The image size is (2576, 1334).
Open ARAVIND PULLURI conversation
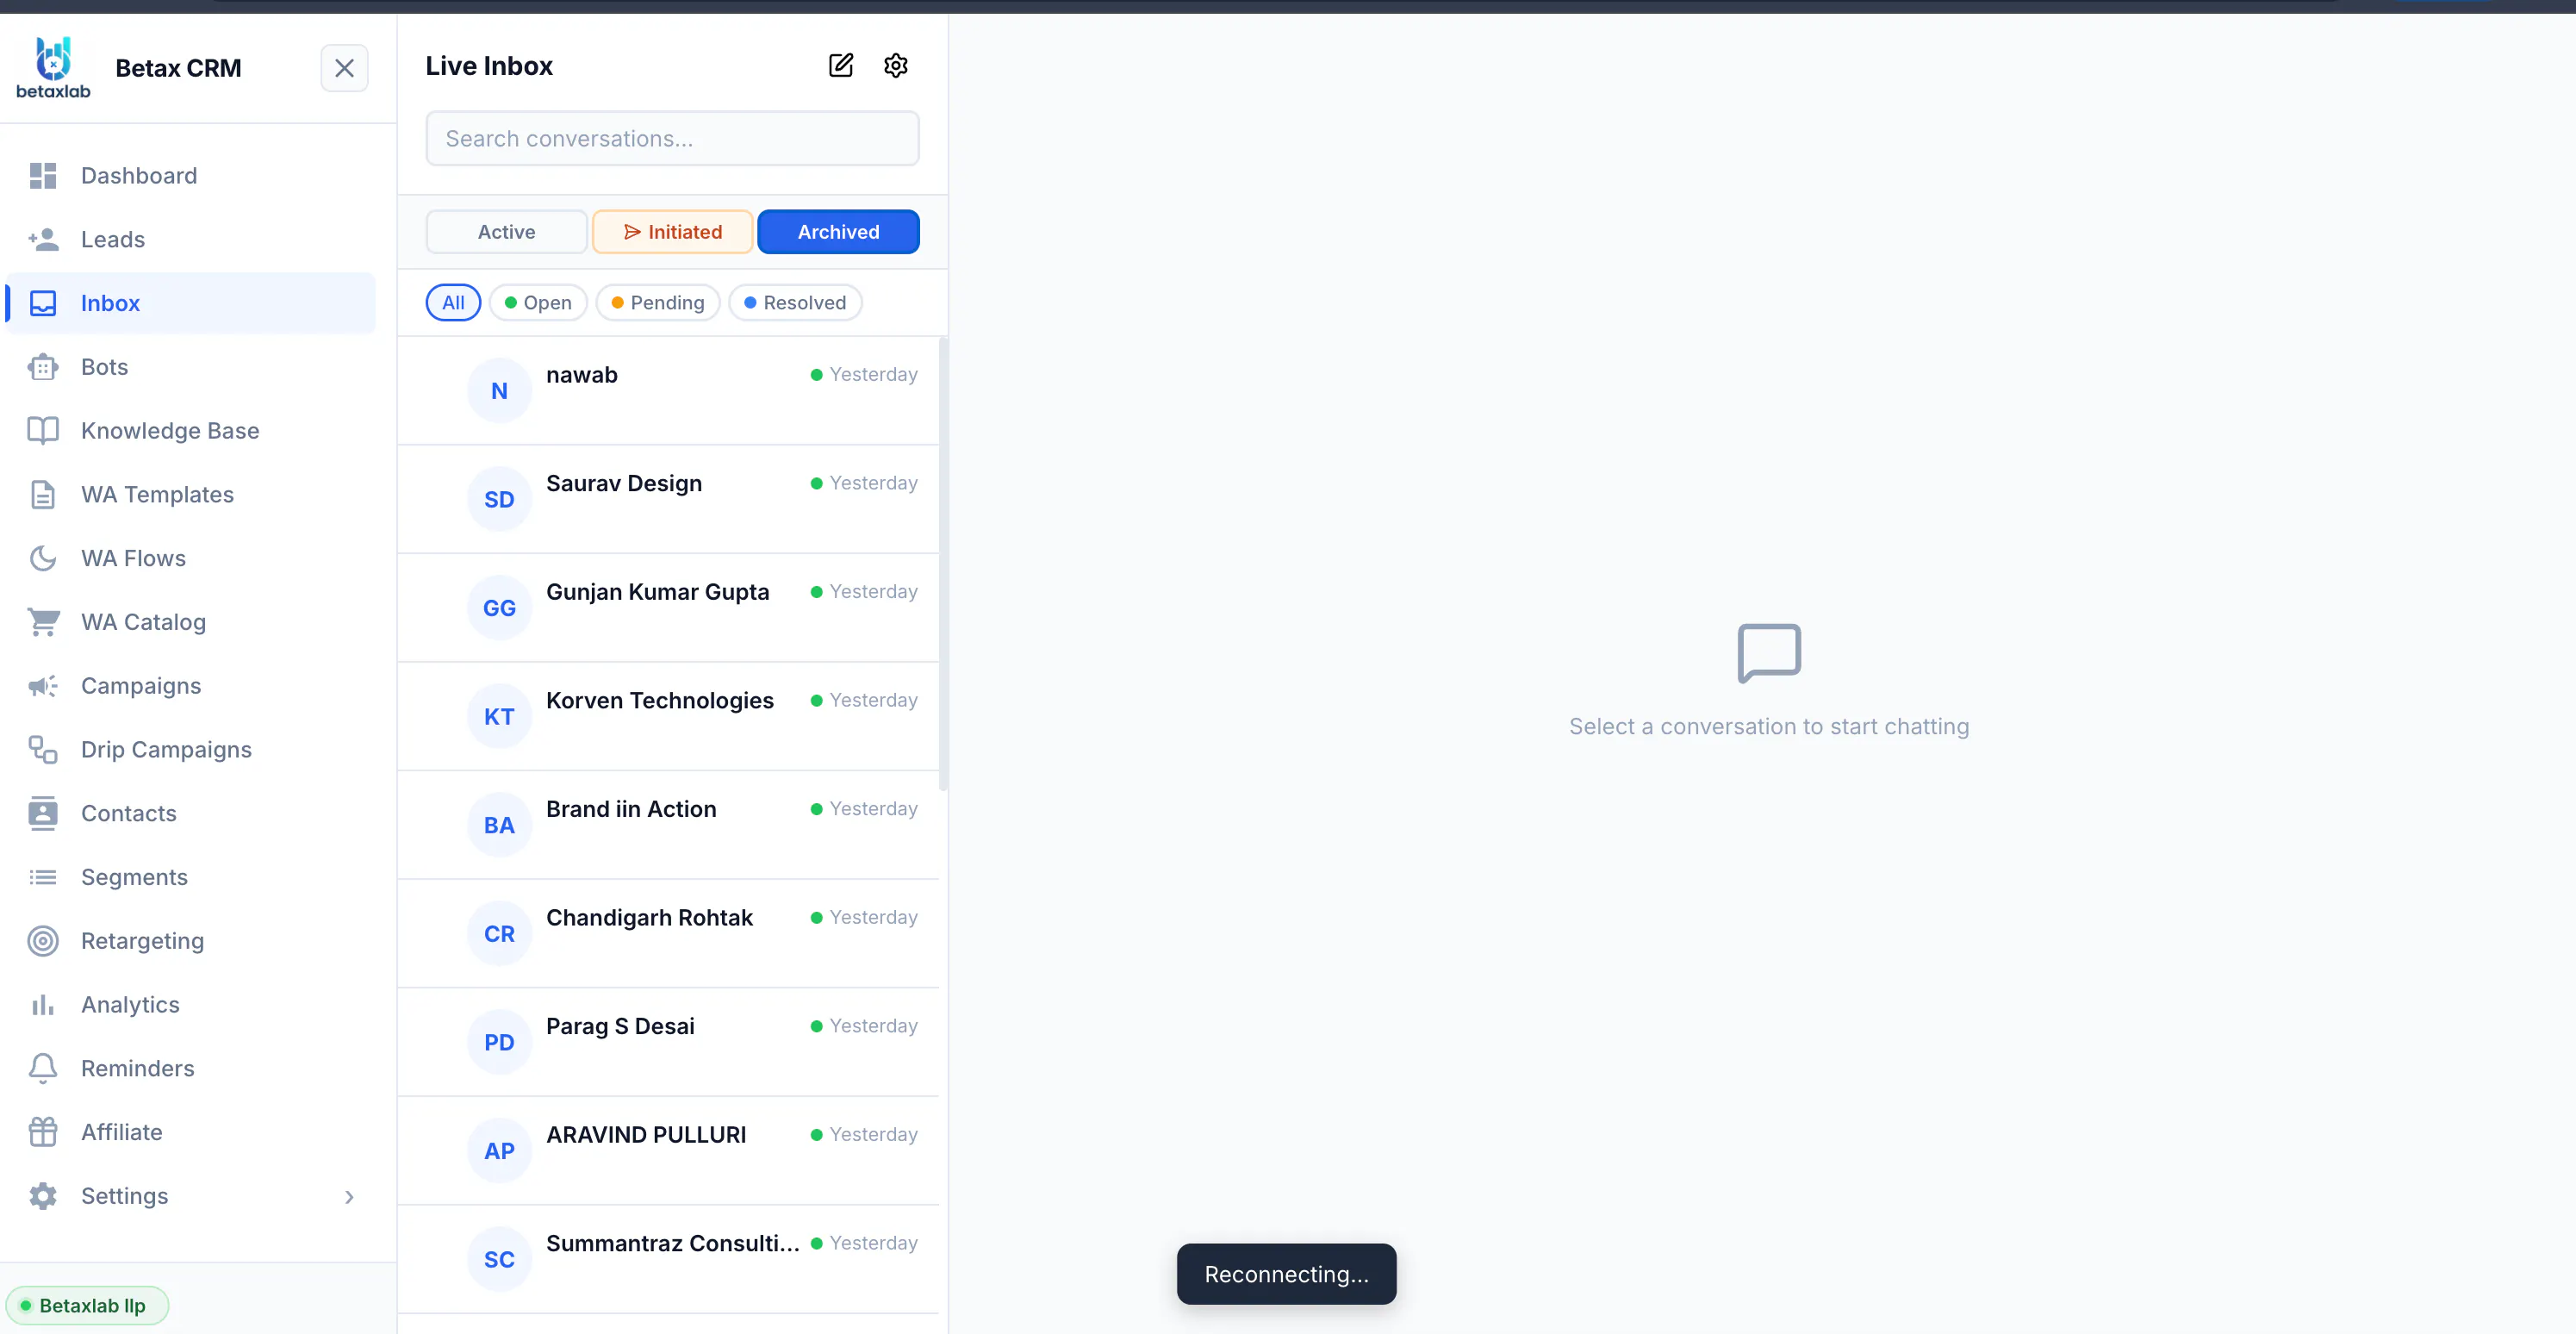(x=668, y=1151)
